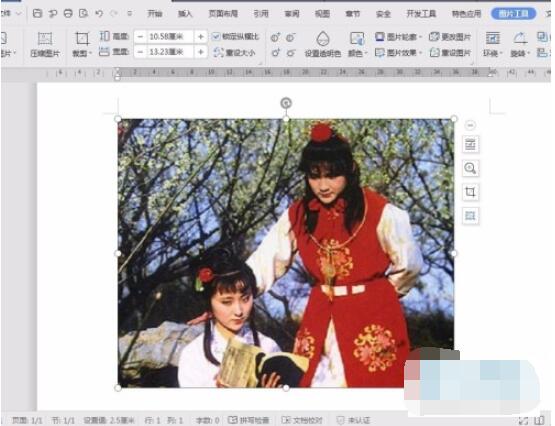Open the Home (开始) tab
Image resolution: width=555 pixels, height=426 pixels.
[155, 14]
